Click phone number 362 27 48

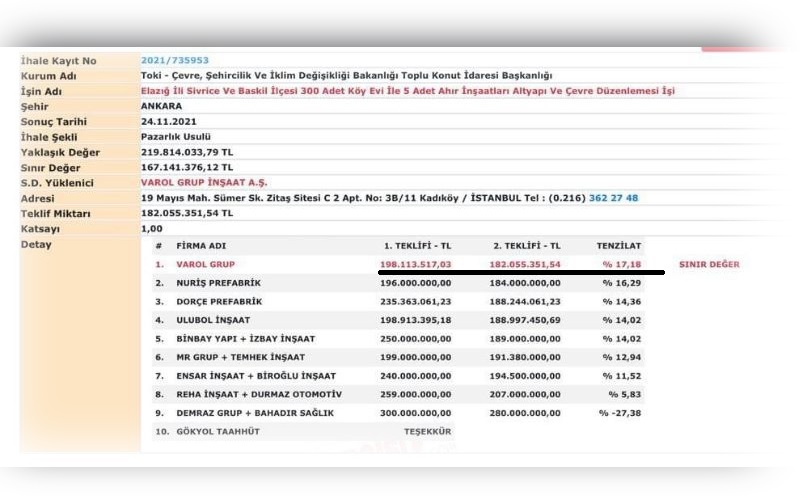(614, 198)
